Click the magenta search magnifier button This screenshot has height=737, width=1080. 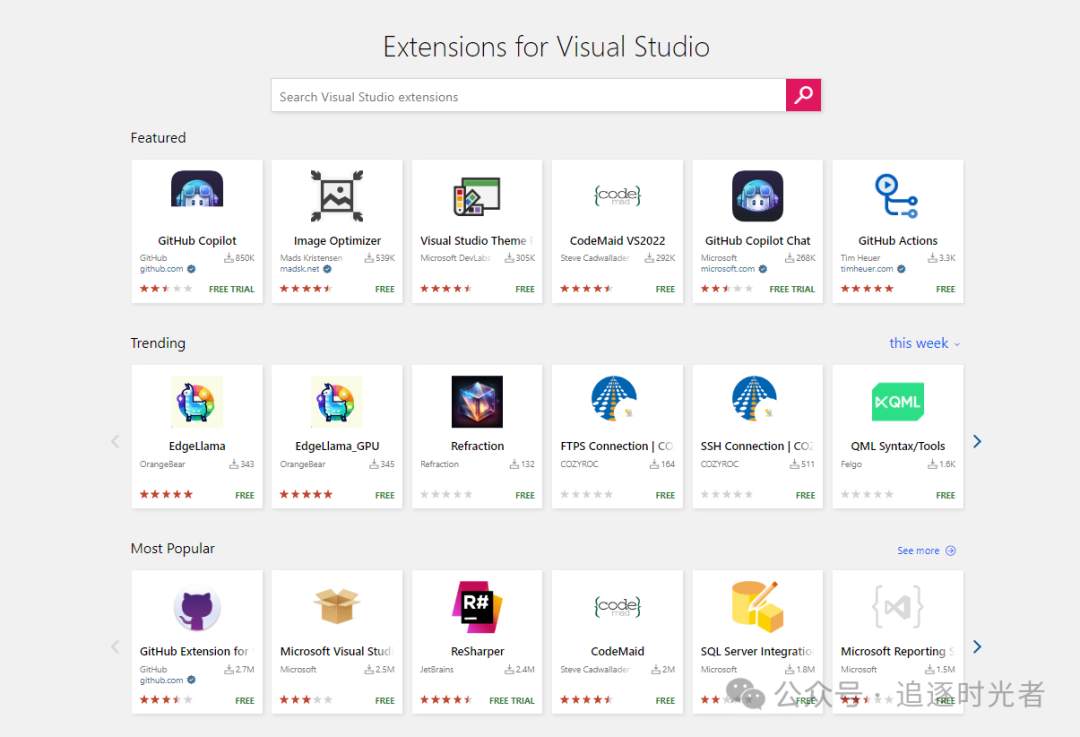803,95
